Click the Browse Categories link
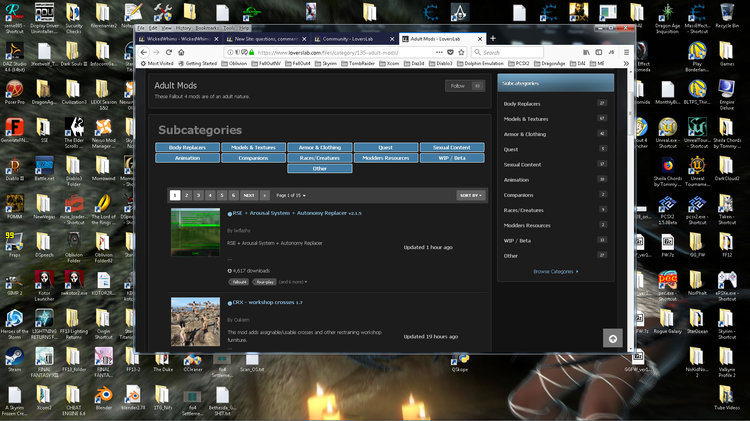The image size is (750, 421). coord(555,271)
